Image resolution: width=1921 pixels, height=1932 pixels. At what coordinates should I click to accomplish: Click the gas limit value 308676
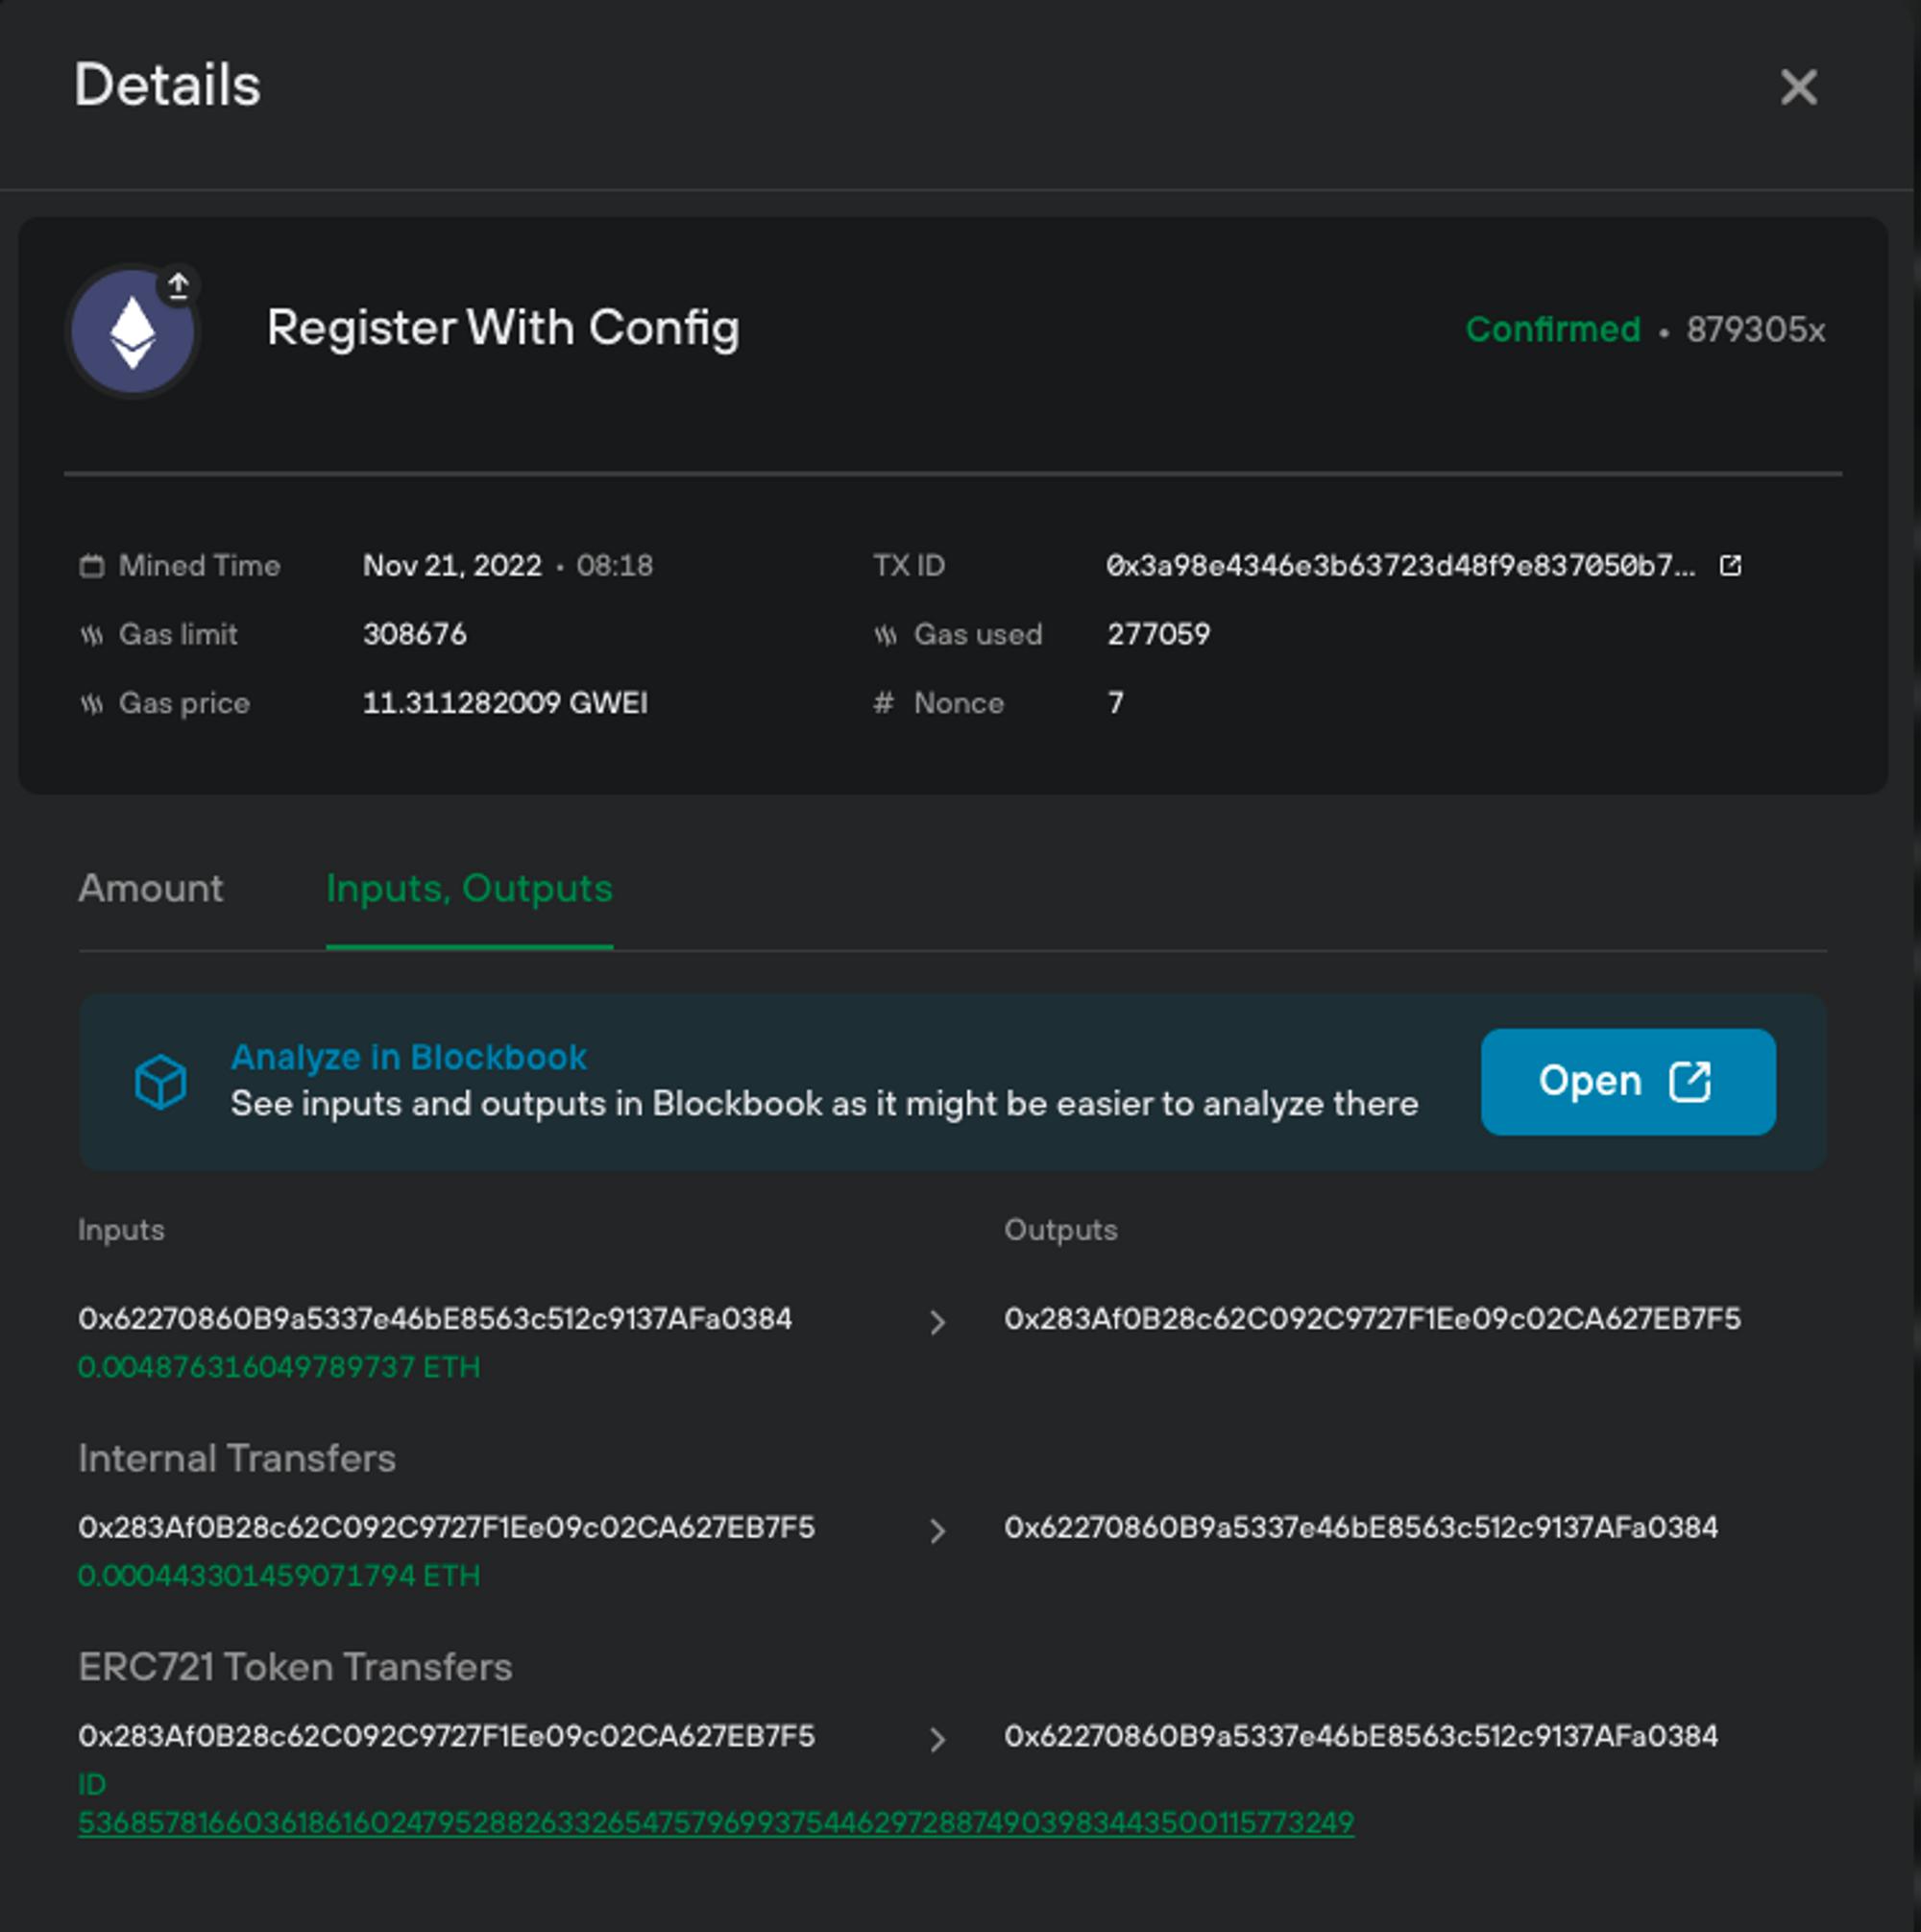point(414,634)
